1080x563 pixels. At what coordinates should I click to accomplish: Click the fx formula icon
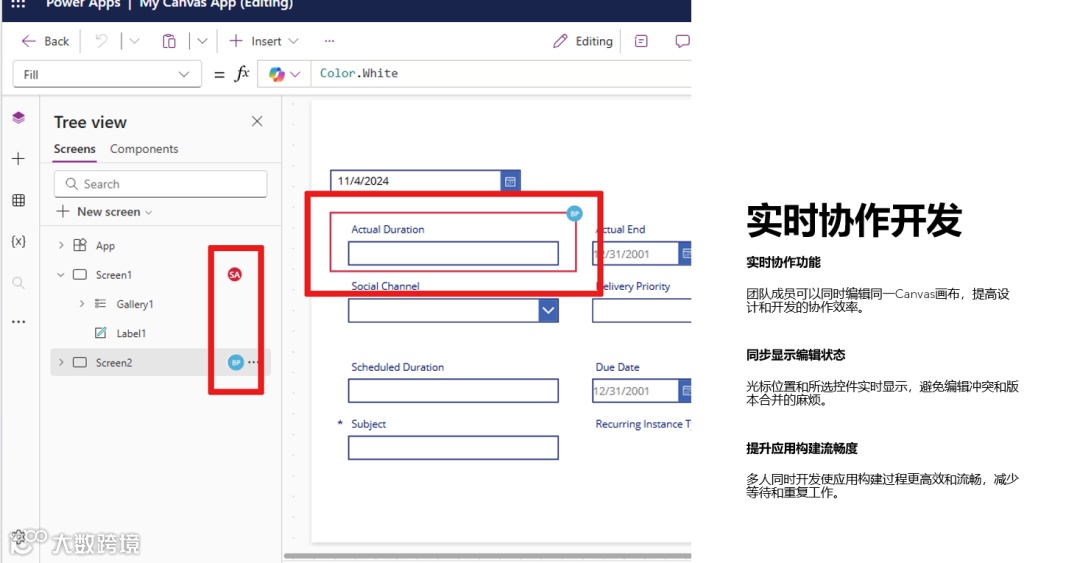coord(241,74)
